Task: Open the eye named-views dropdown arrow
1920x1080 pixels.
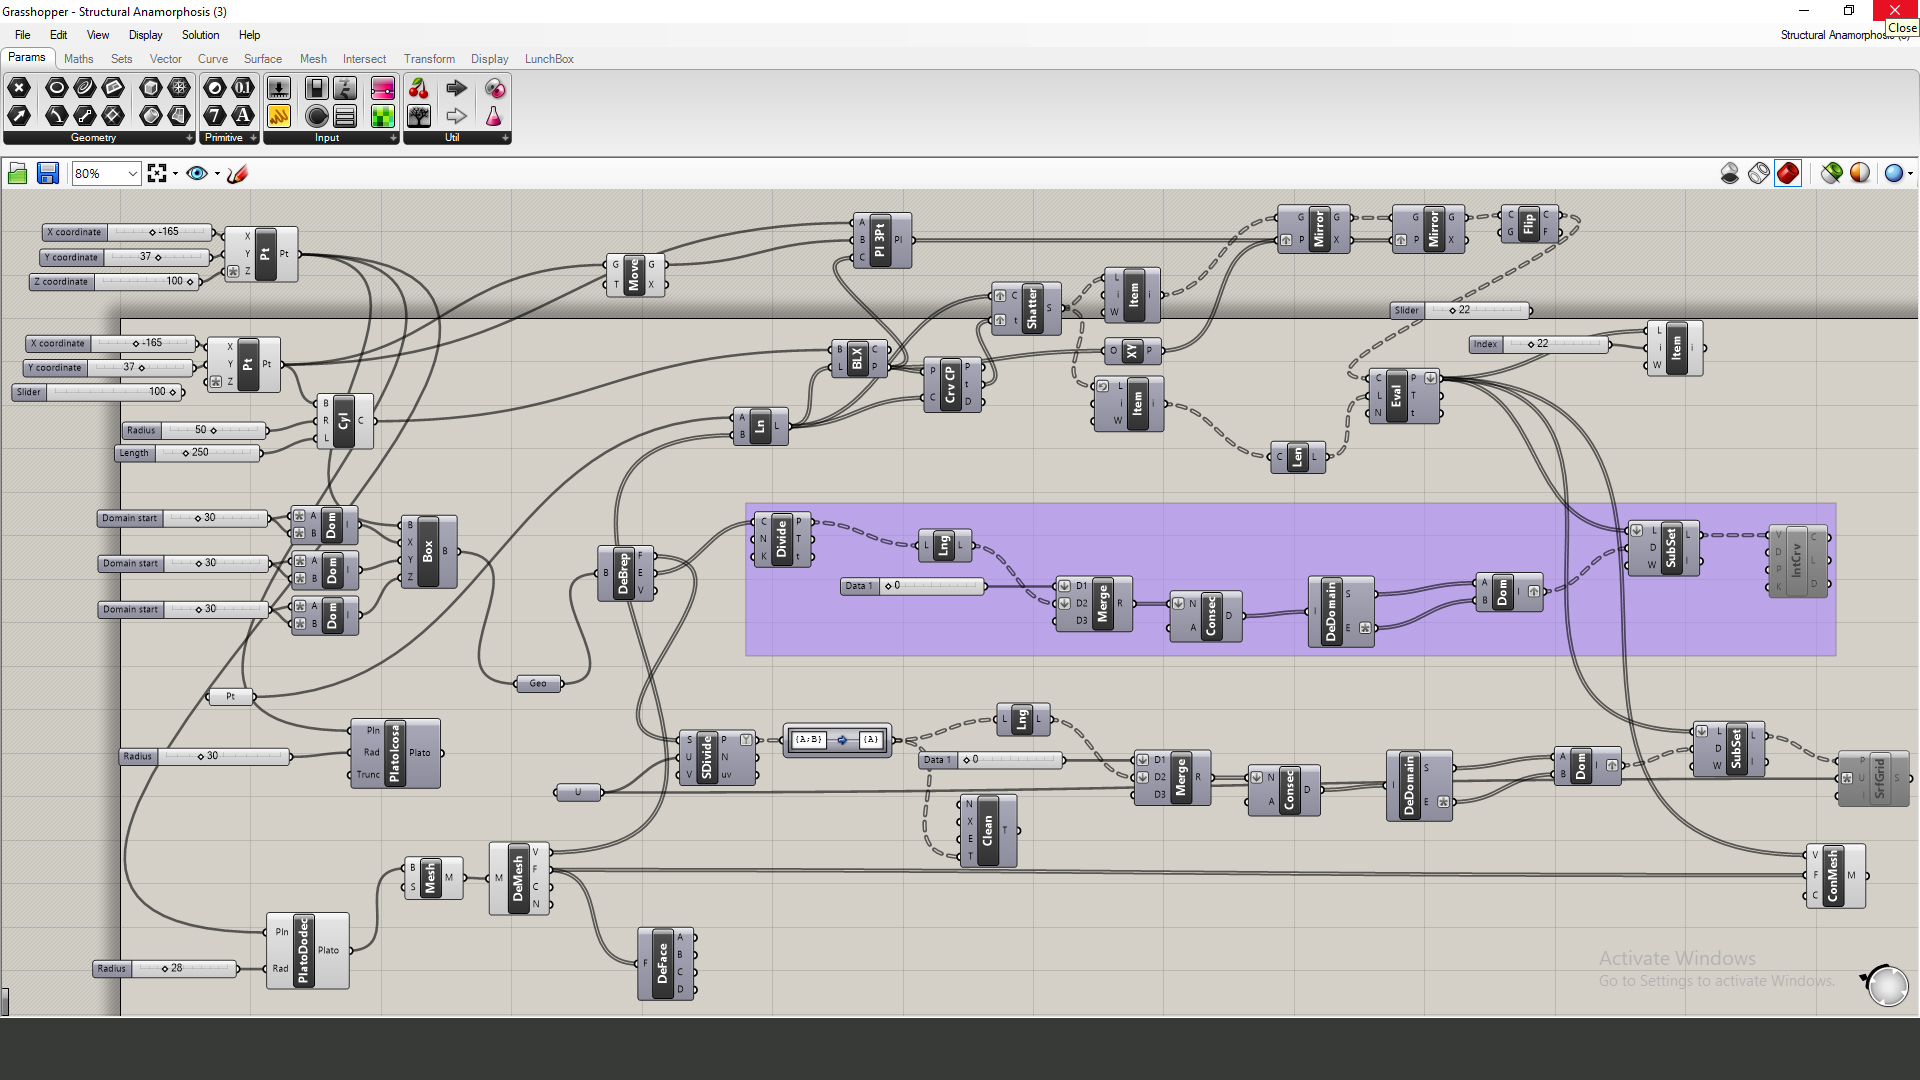Action: coord(217,174)
